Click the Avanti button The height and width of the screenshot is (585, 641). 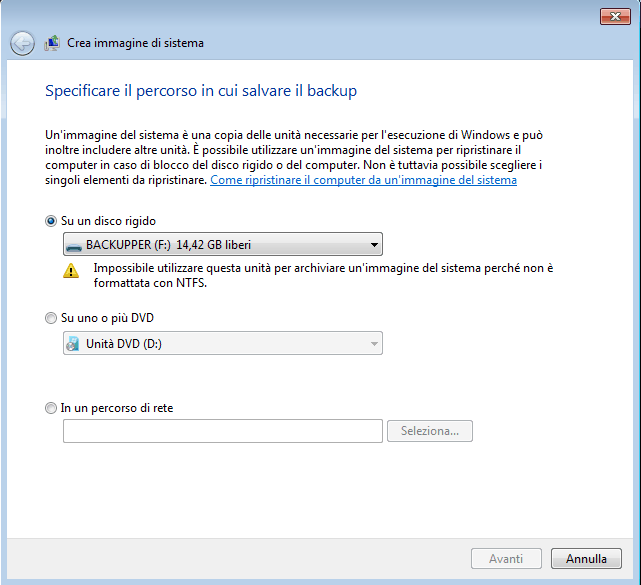506,559
